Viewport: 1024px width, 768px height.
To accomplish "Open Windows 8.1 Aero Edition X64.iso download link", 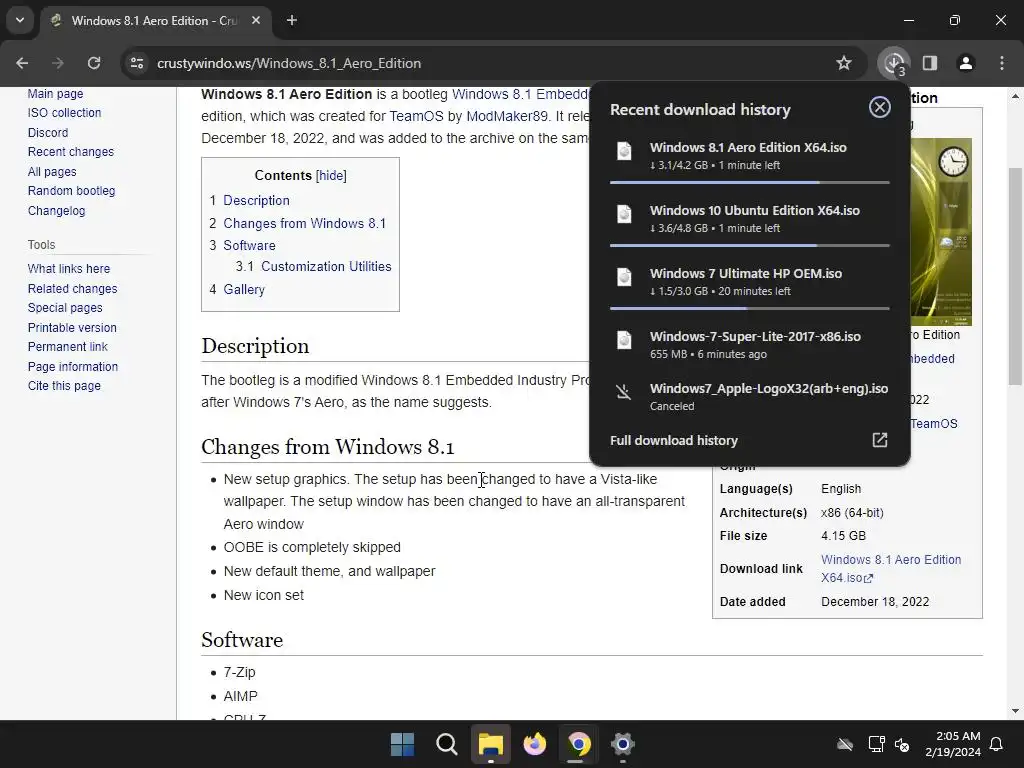I will point(891,568).
